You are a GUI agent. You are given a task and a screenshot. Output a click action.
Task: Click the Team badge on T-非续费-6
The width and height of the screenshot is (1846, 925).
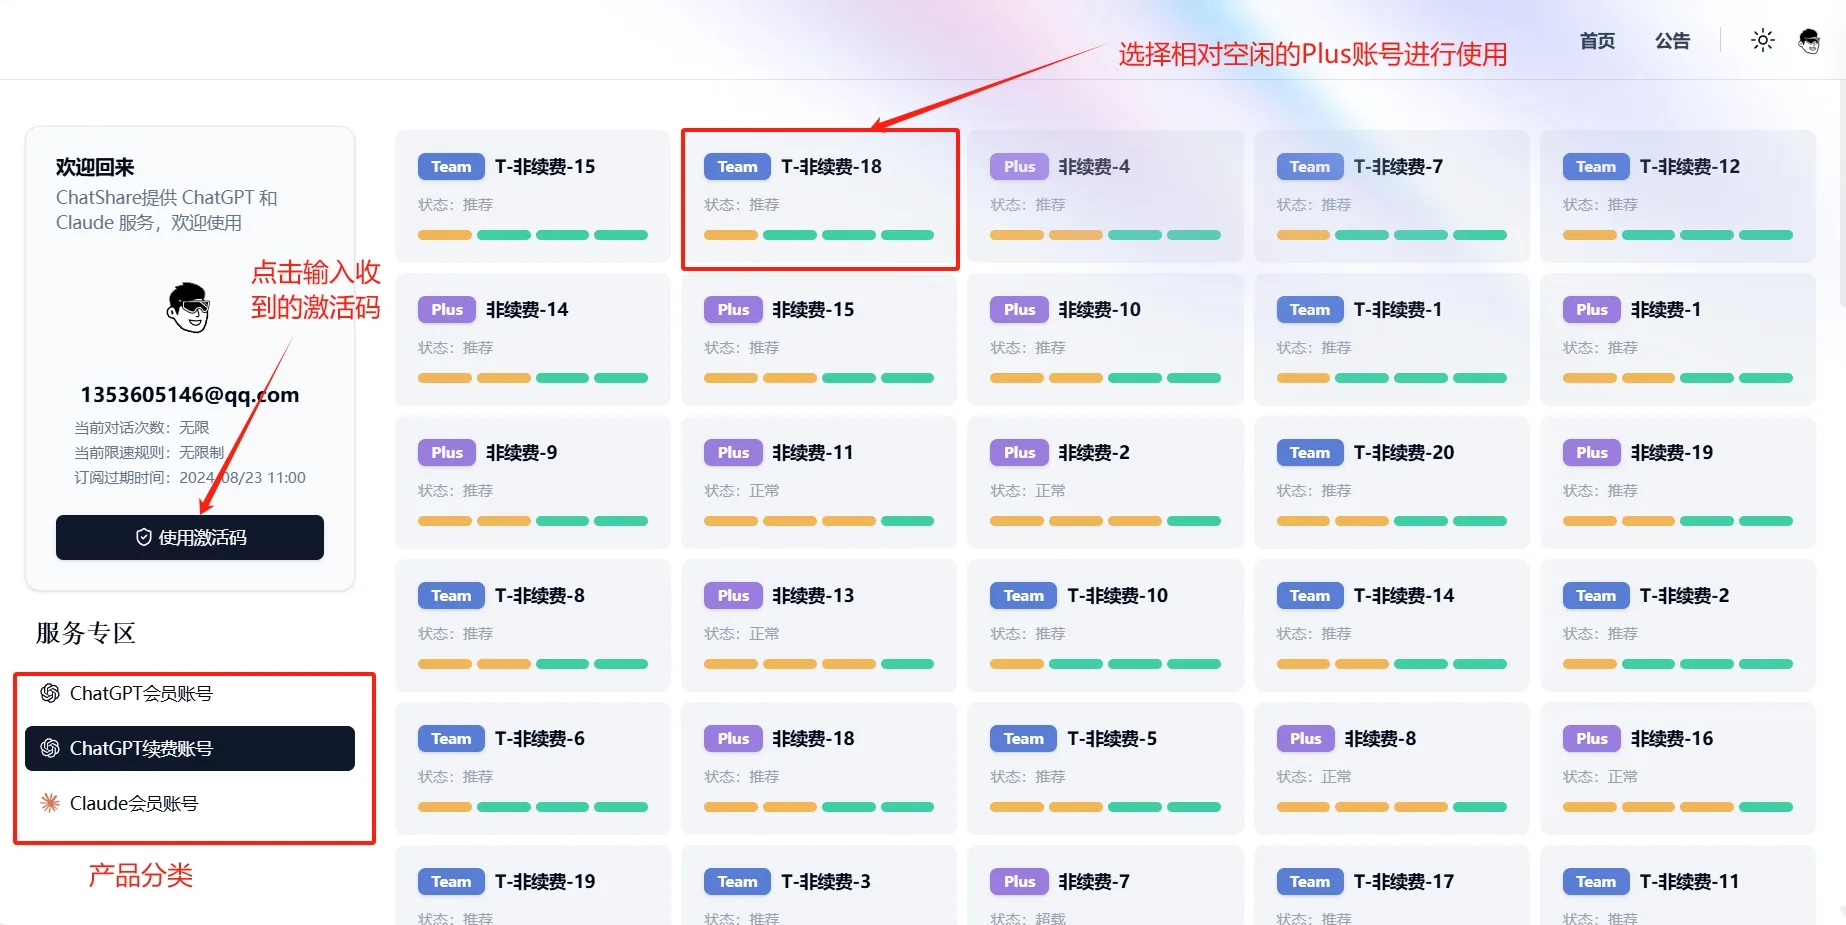451,739
